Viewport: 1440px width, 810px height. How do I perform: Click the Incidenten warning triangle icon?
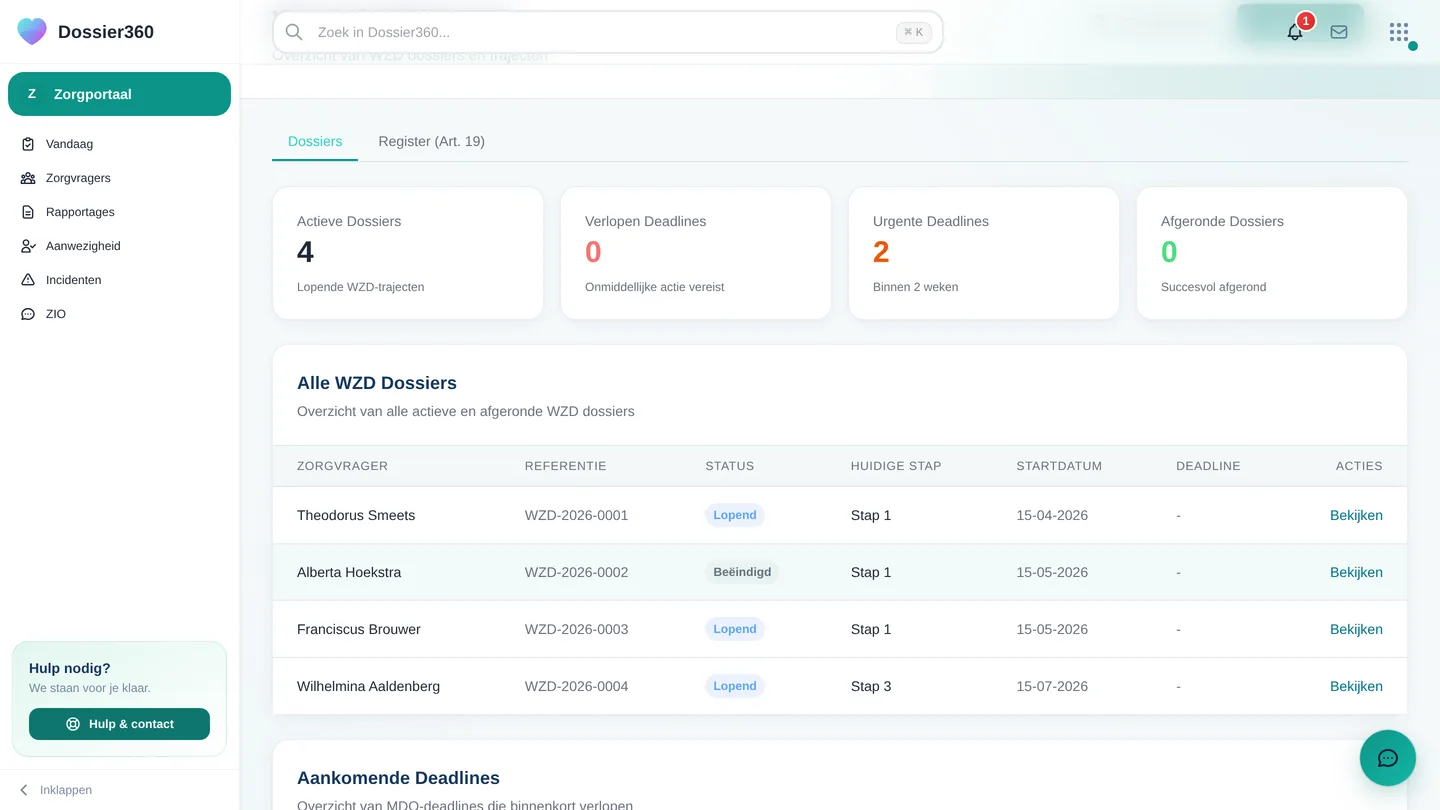28,280
